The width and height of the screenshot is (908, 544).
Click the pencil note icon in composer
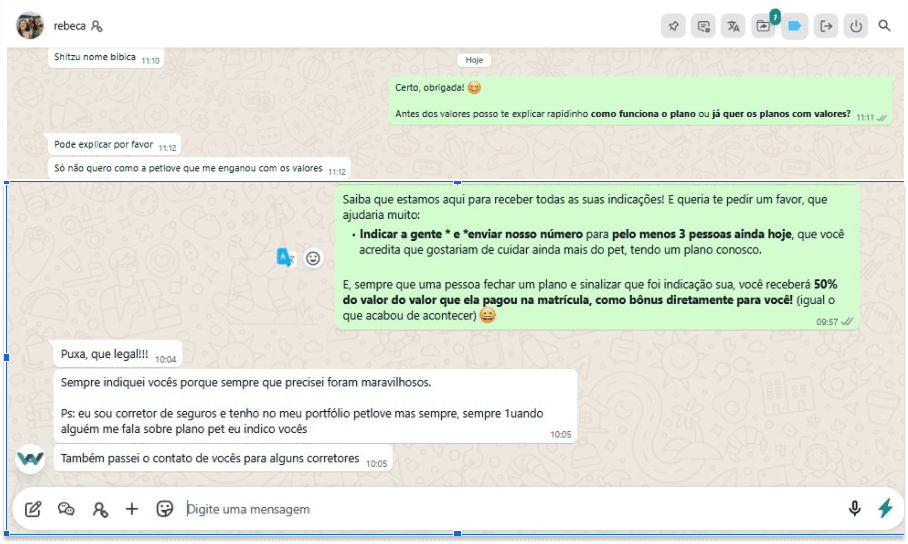33,509
